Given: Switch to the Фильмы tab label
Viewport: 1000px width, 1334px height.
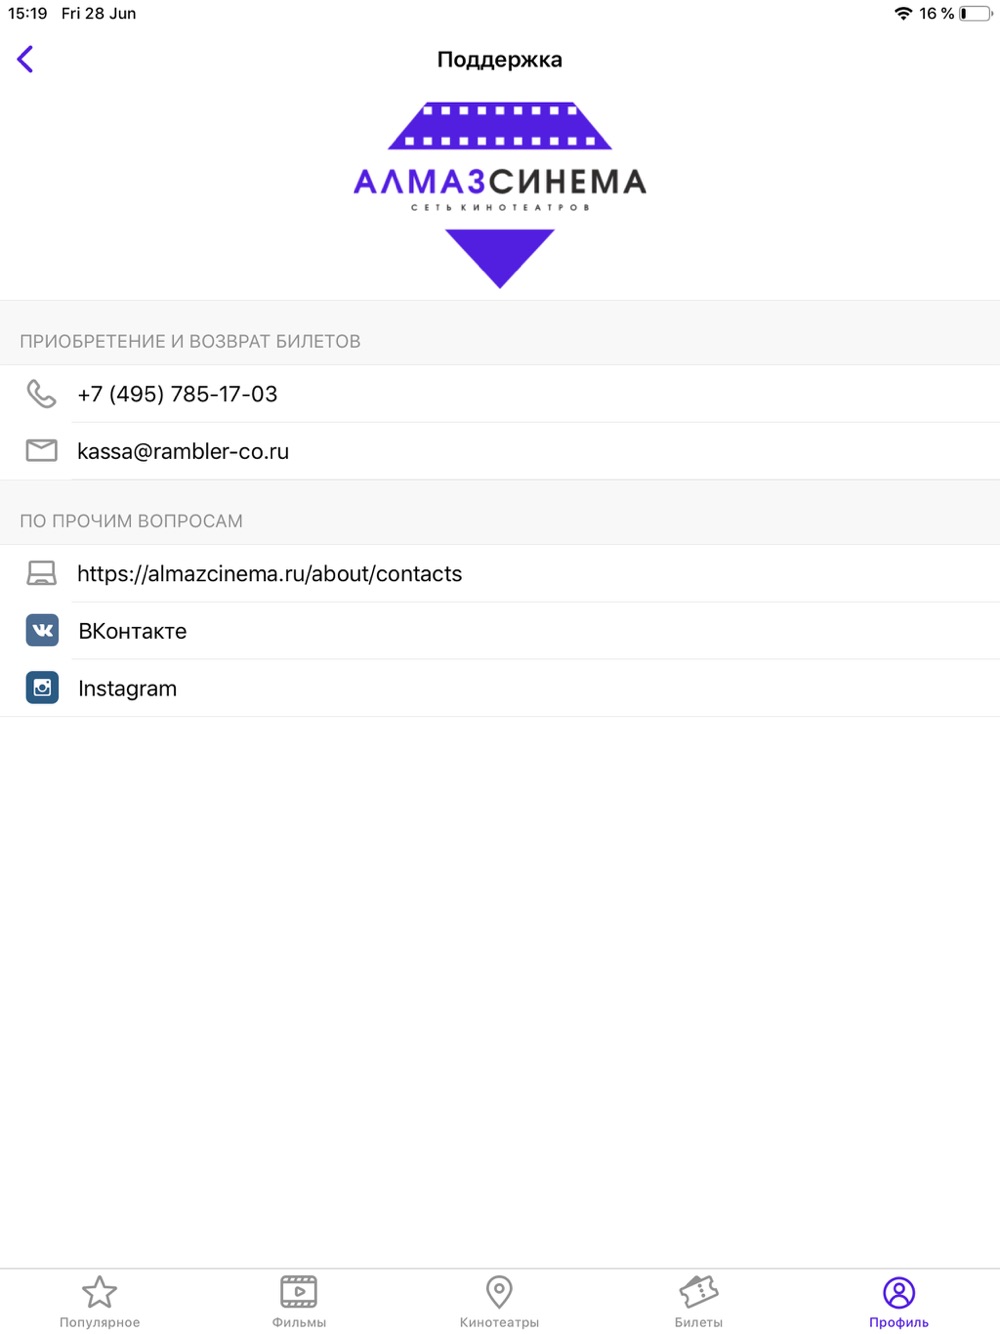Looking at the screenshot, I should (299, 1322).
